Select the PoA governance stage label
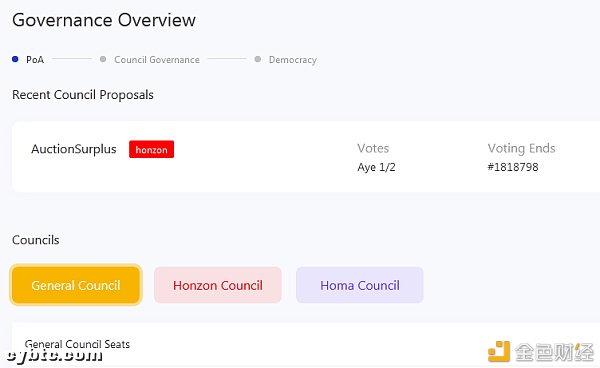The height and width of the screenshot is (368, 600). point(35,60)
